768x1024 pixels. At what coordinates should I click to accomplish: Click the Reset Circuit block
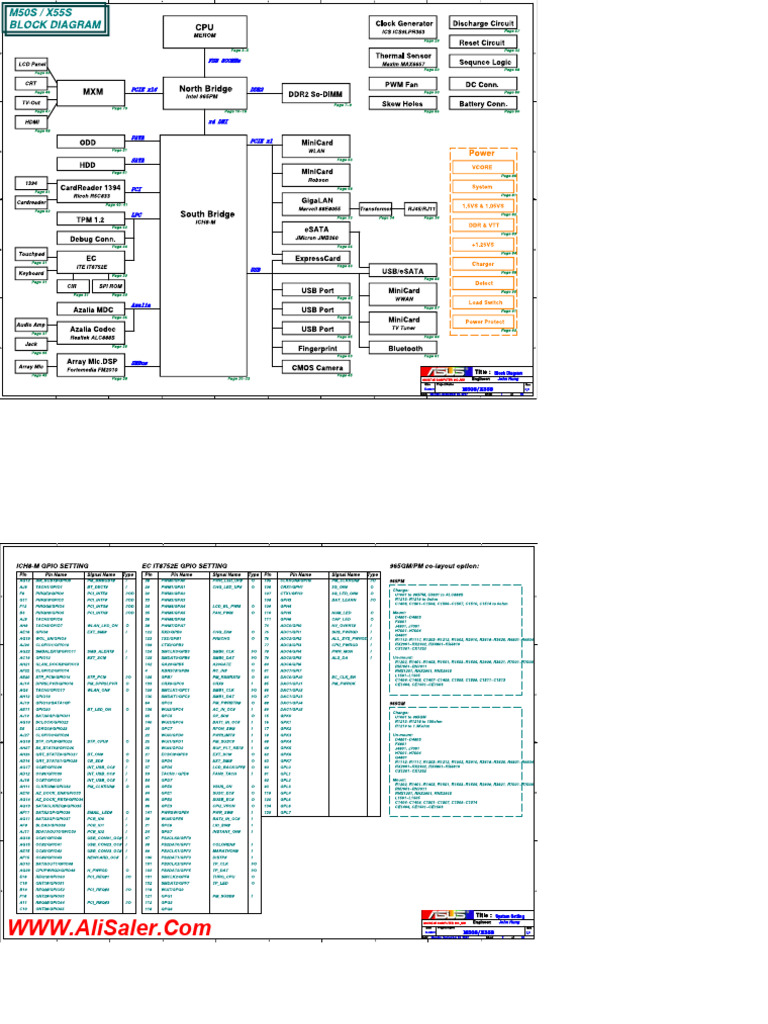point(483,42)
